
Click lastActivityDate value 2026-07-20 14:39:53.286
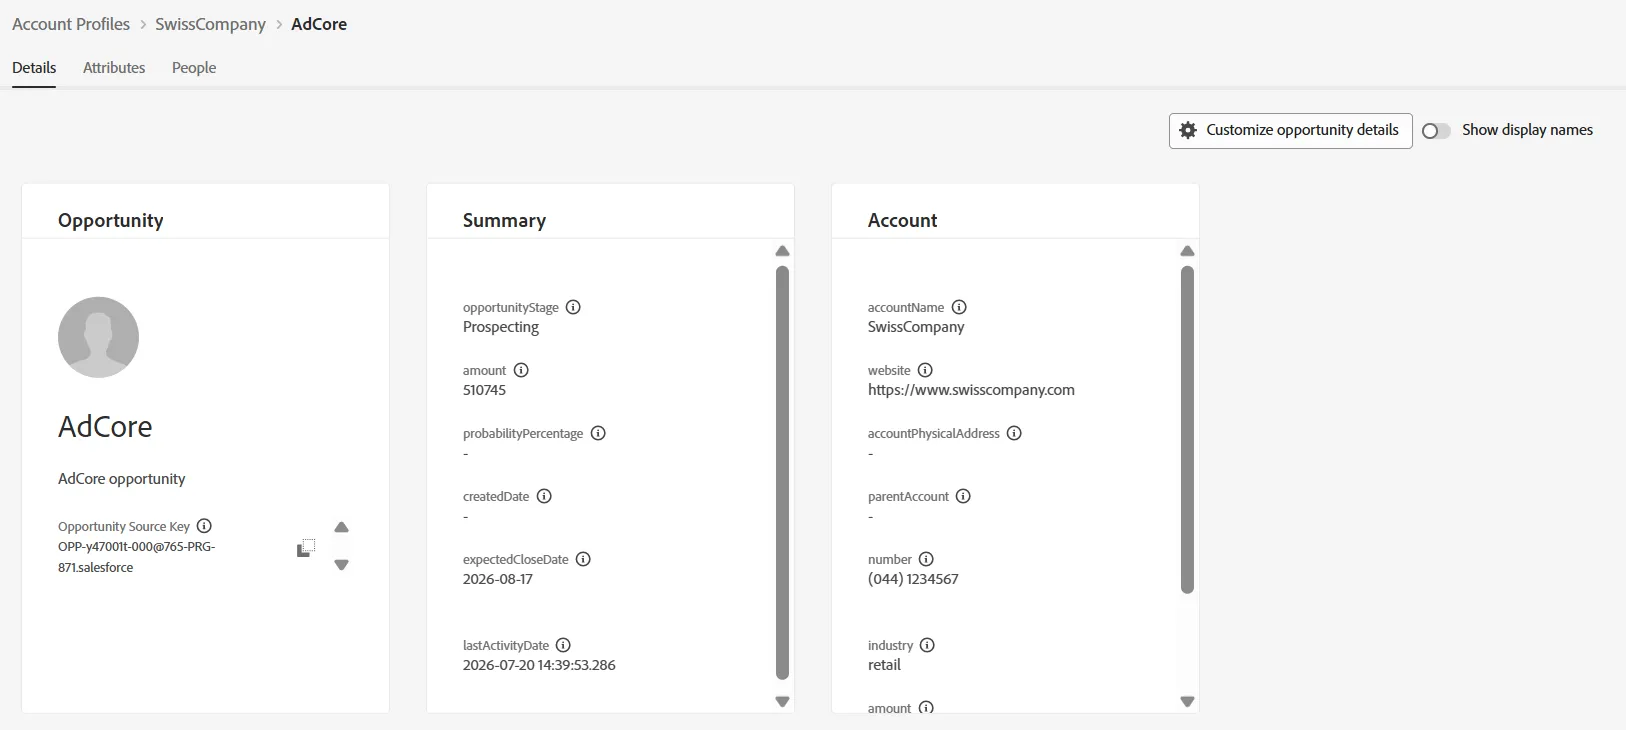pos(539,665)
